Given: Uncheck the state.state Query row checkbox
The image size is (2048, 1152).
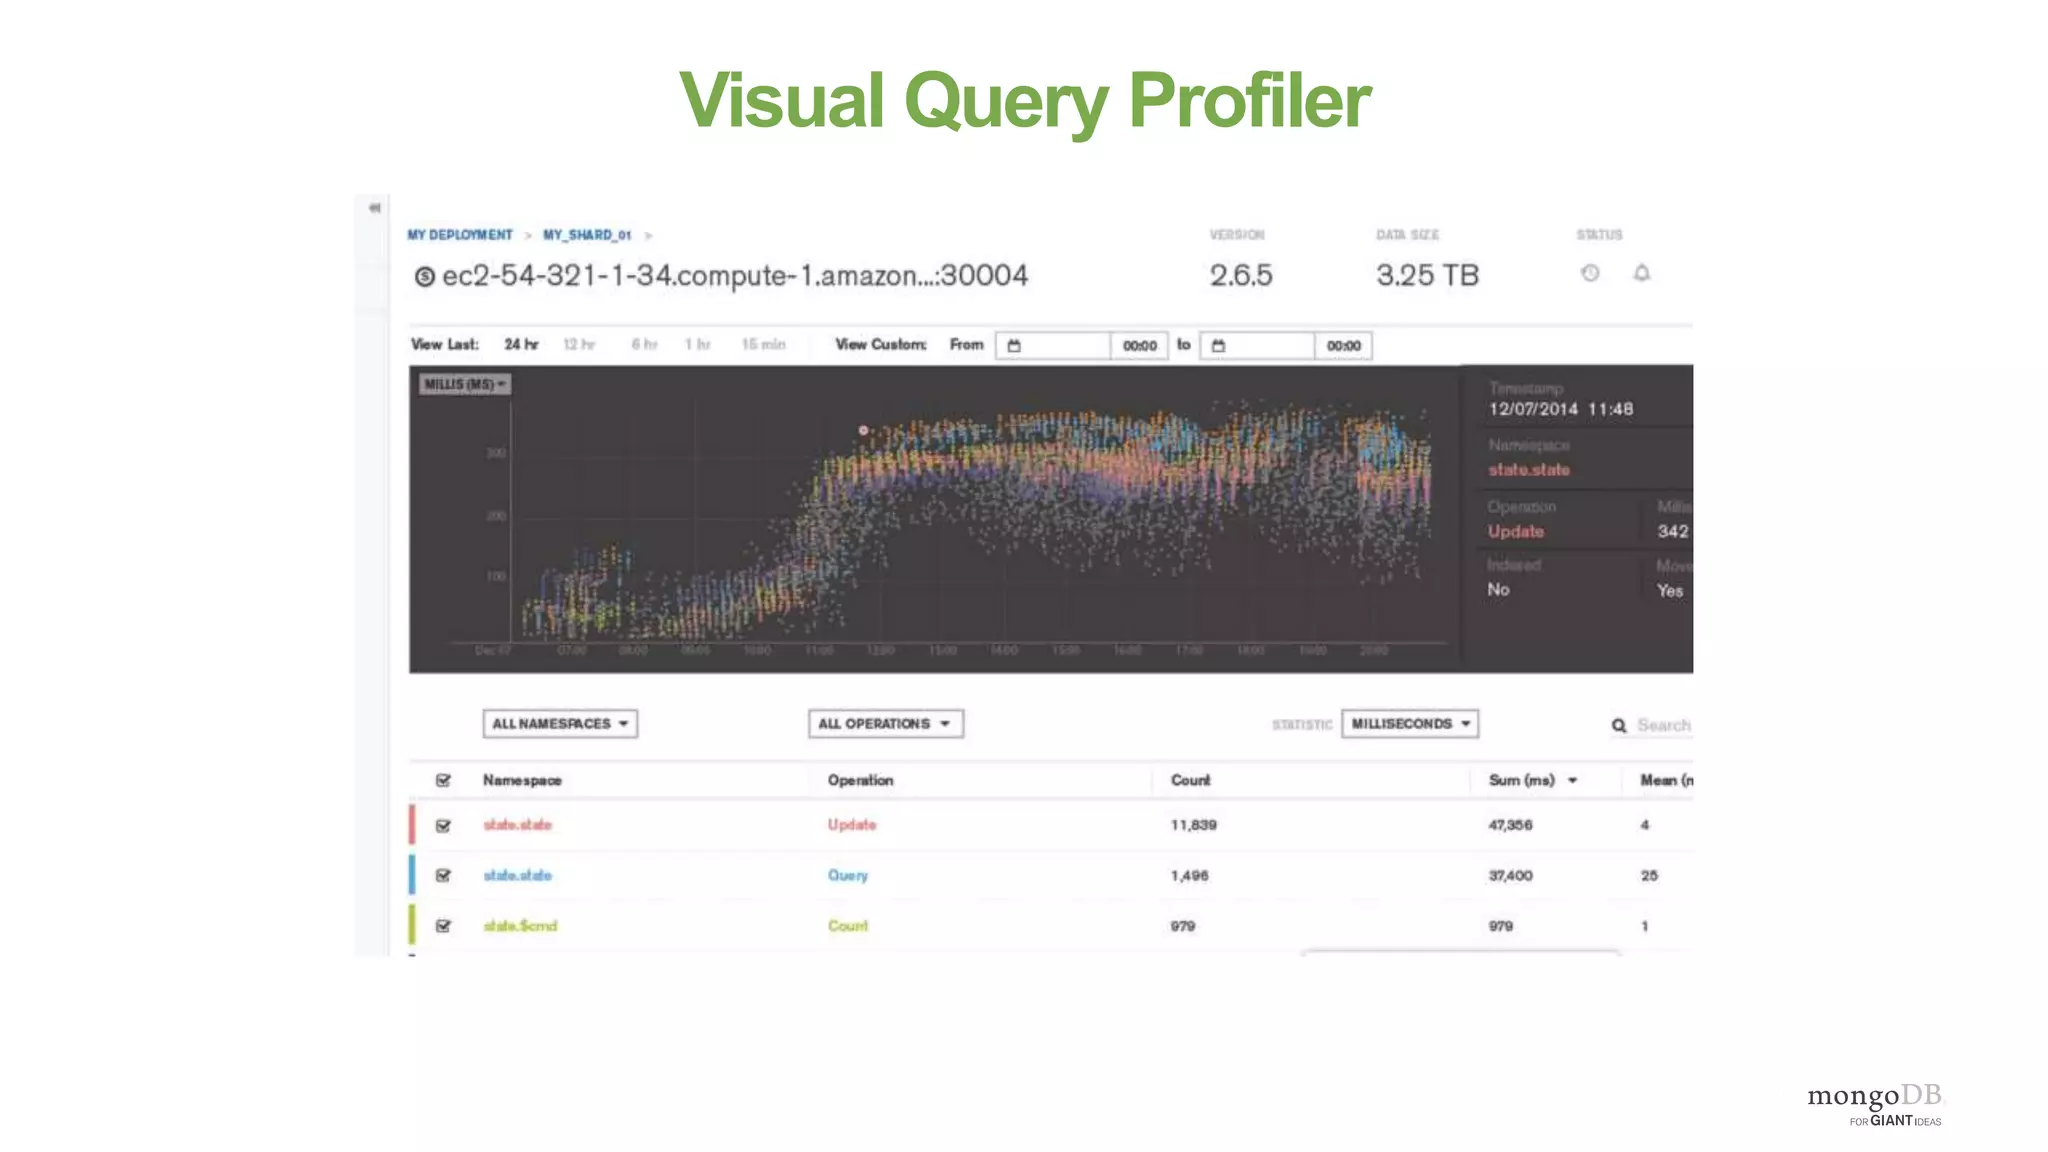Looking at the screenshot, I should (443, 875).
